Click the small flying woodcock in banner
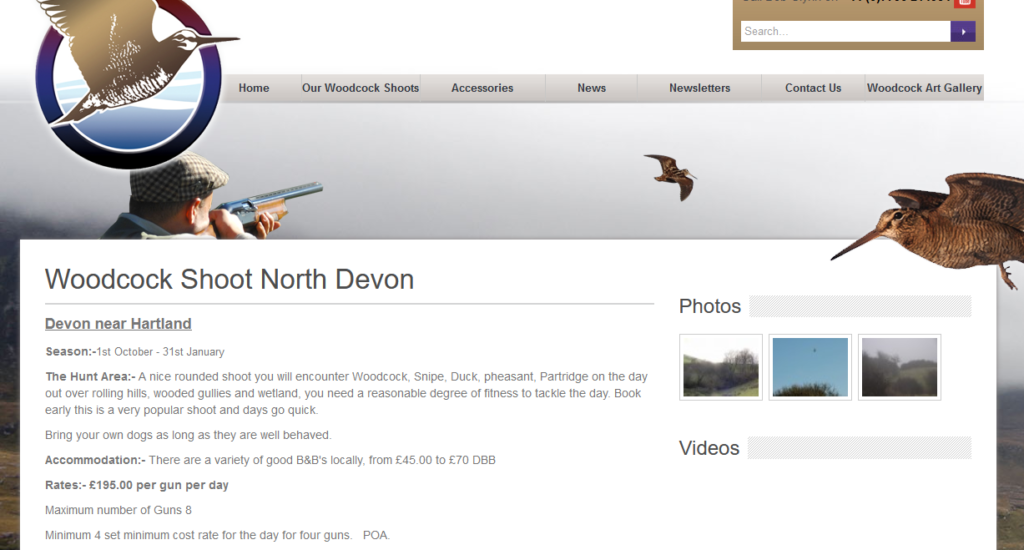 click(671, 175)
